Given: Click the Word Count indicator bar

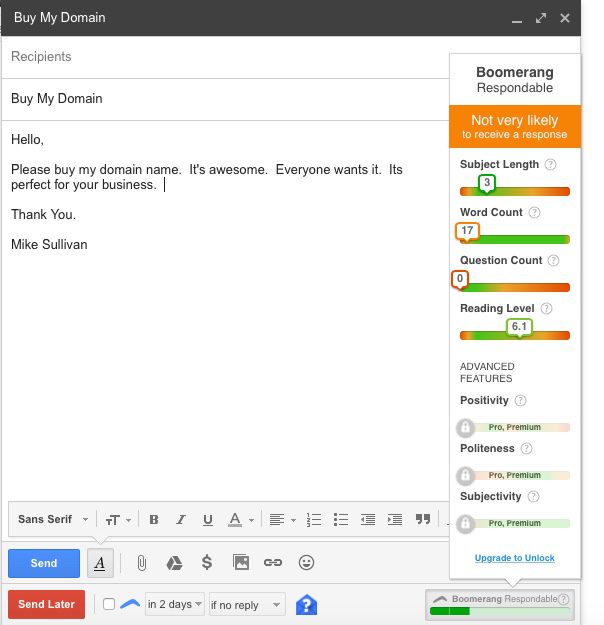Looking at the screenshot, I should (515, 239).
